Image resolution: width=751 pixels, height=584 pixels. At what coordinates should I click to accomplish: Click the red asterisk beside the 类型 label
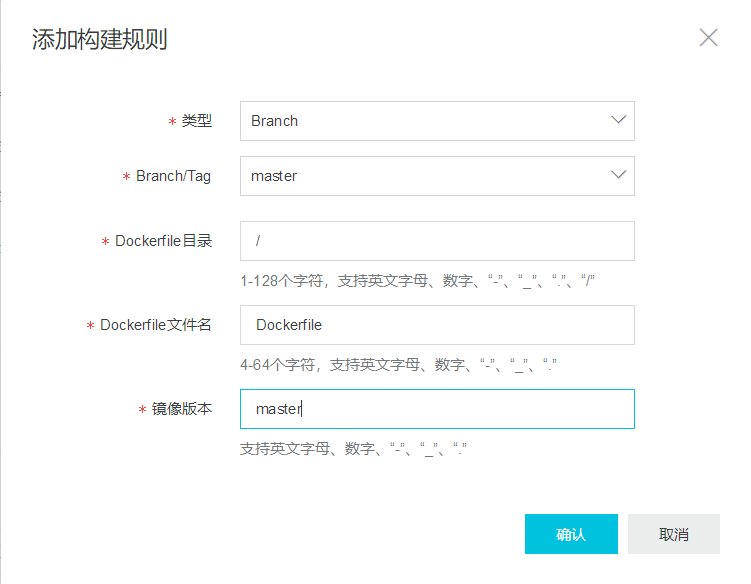click(172, 122)
